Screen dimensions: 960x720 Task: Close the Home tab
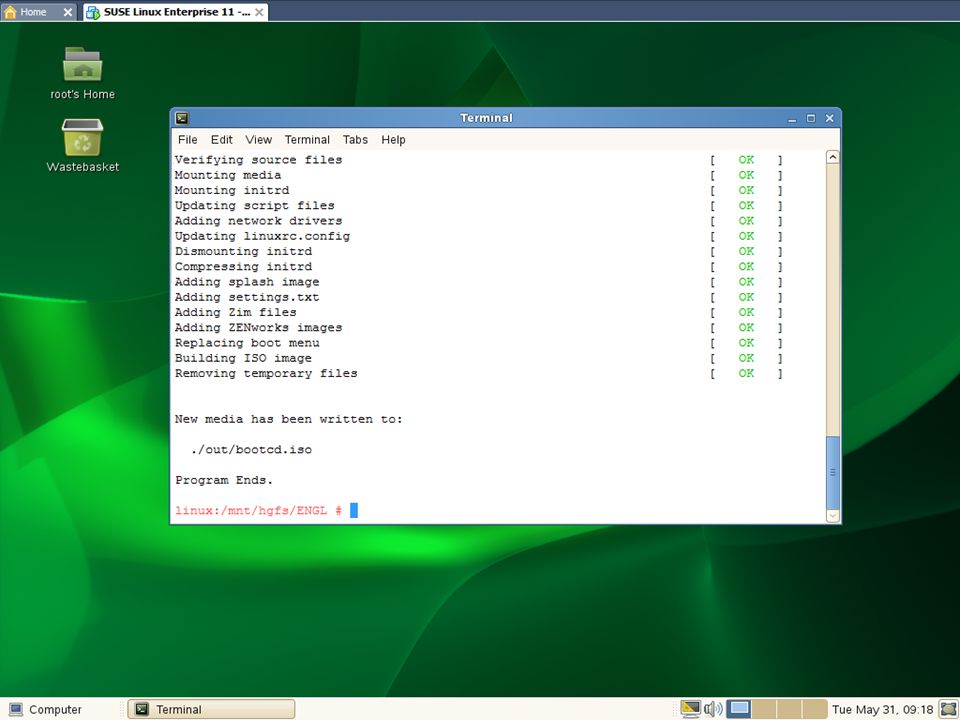68,12
